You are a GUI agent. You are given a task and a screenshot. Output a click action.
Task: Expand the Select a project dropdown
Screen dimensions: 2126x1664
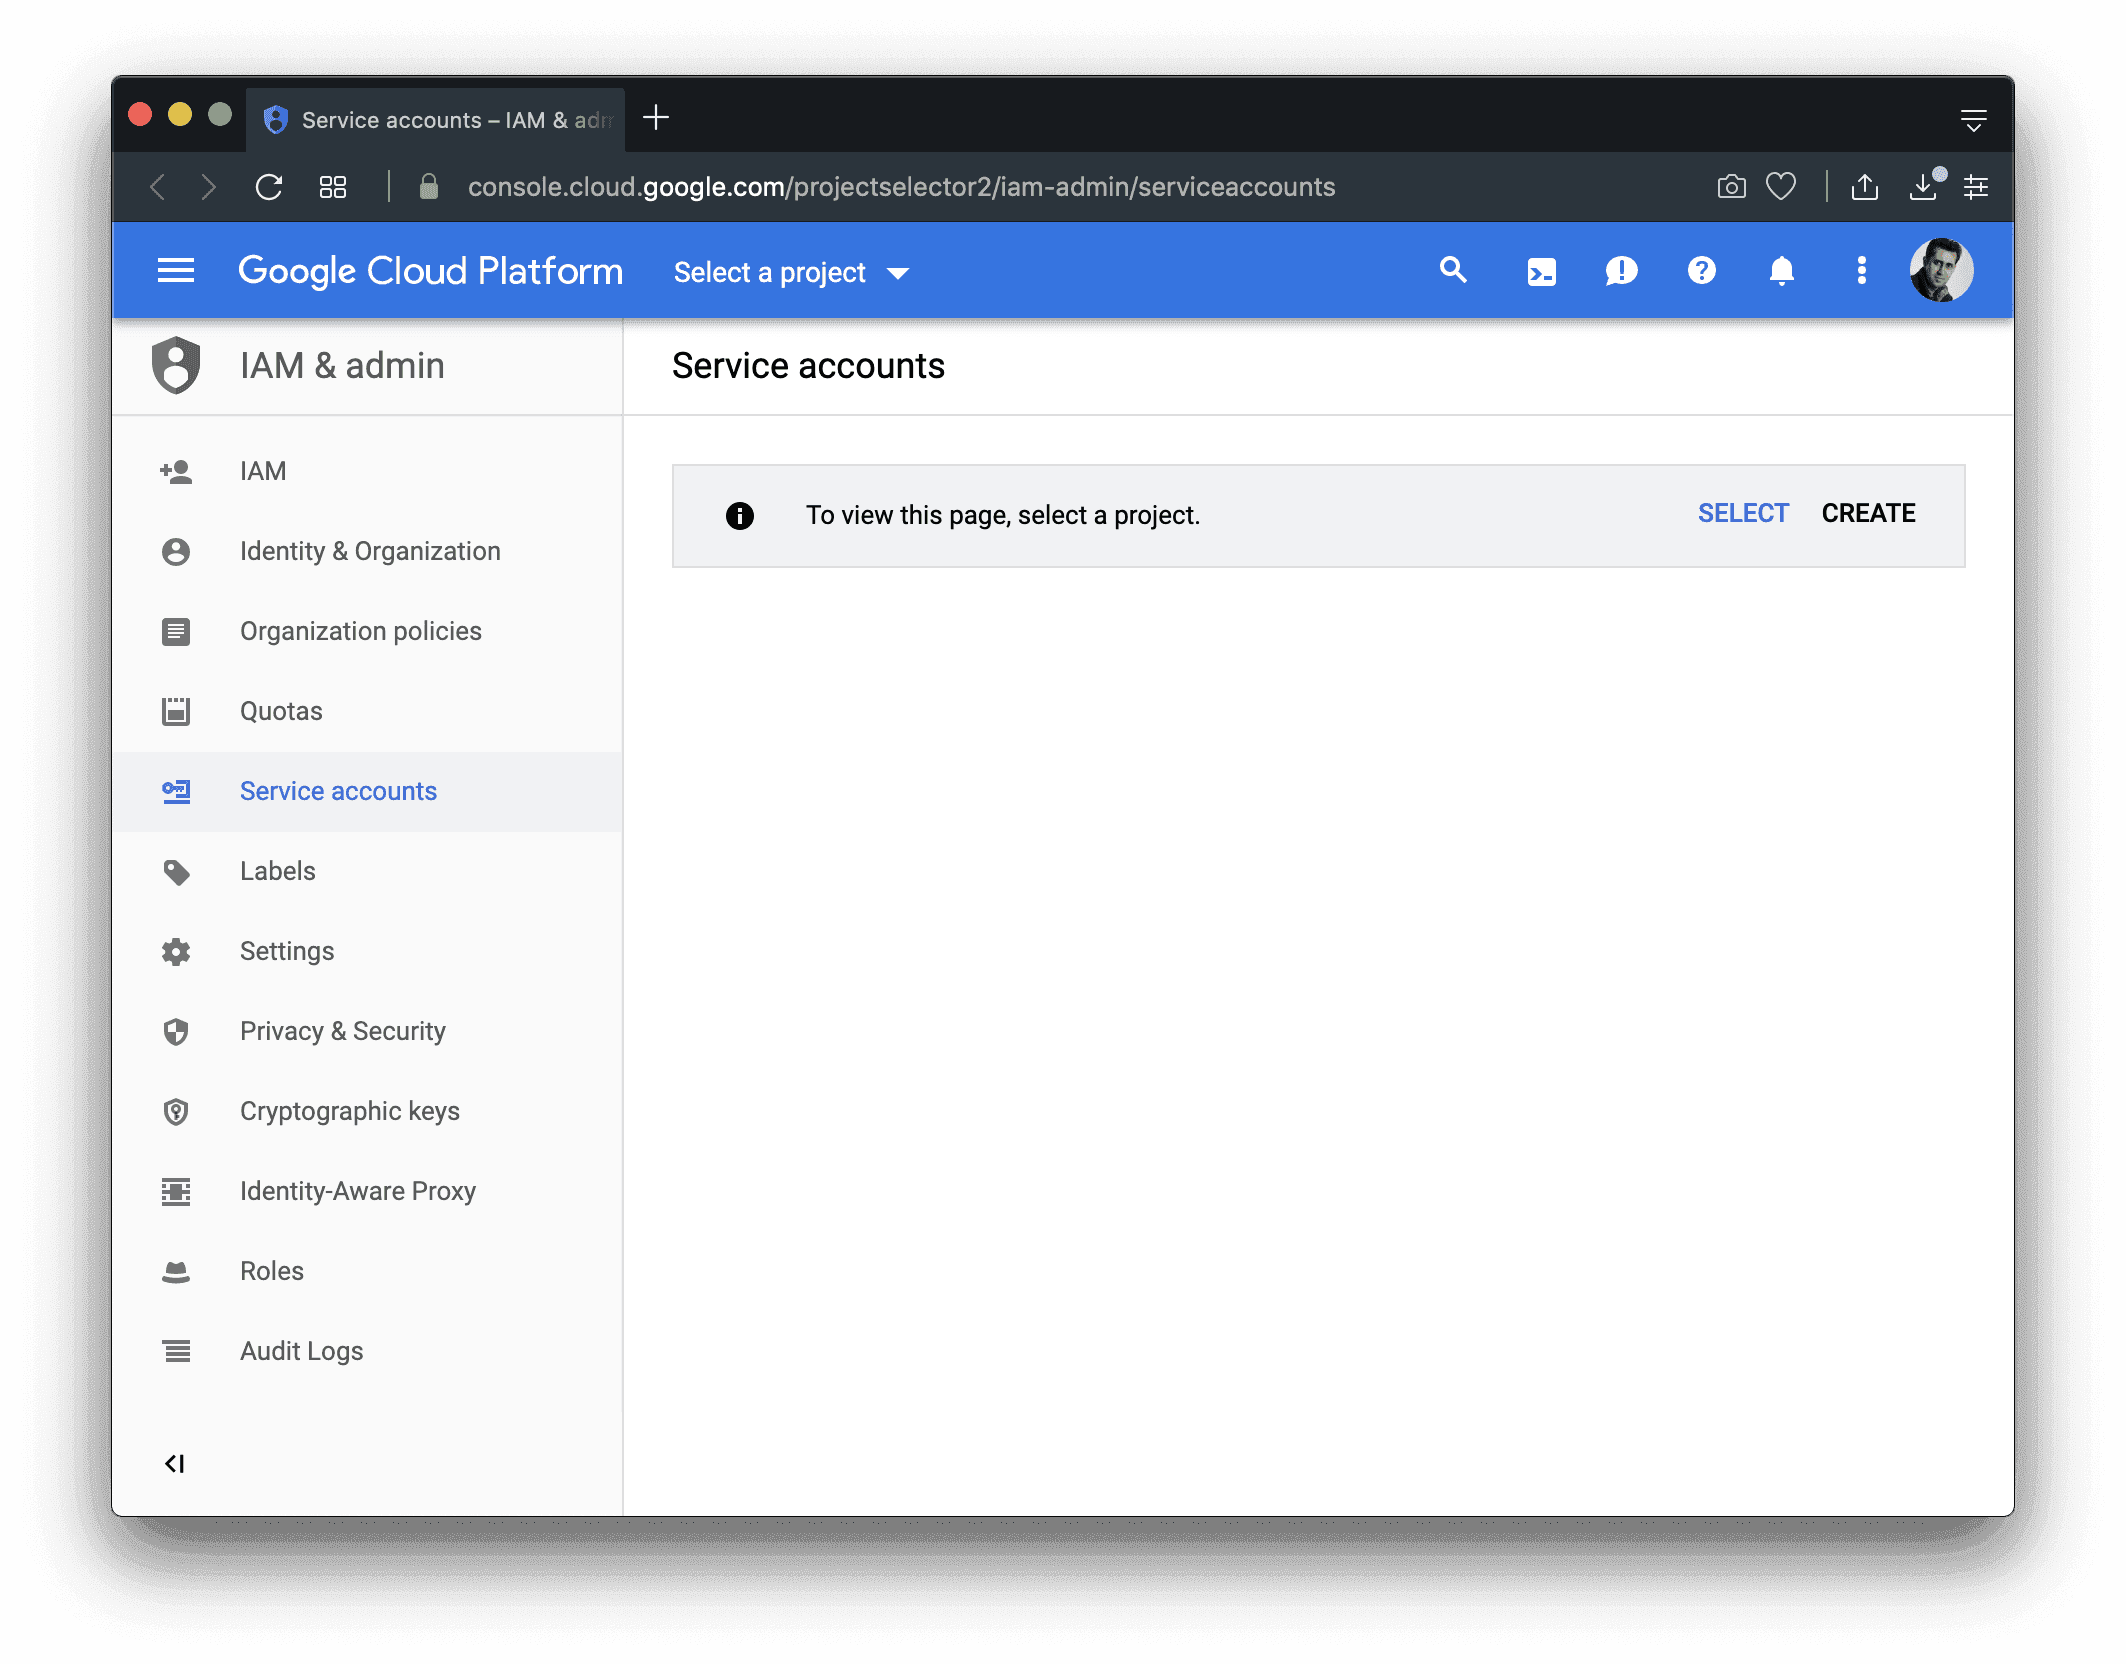point(791,273)
